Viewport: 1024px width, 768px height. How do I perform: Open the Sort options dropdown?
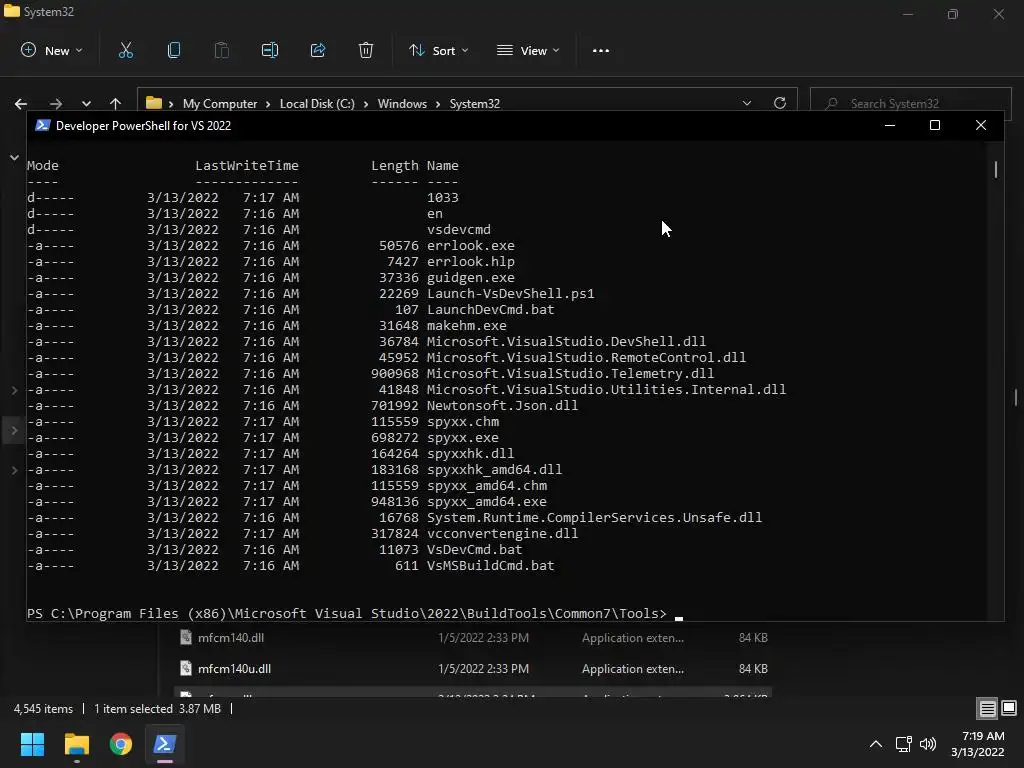(439, 50)
